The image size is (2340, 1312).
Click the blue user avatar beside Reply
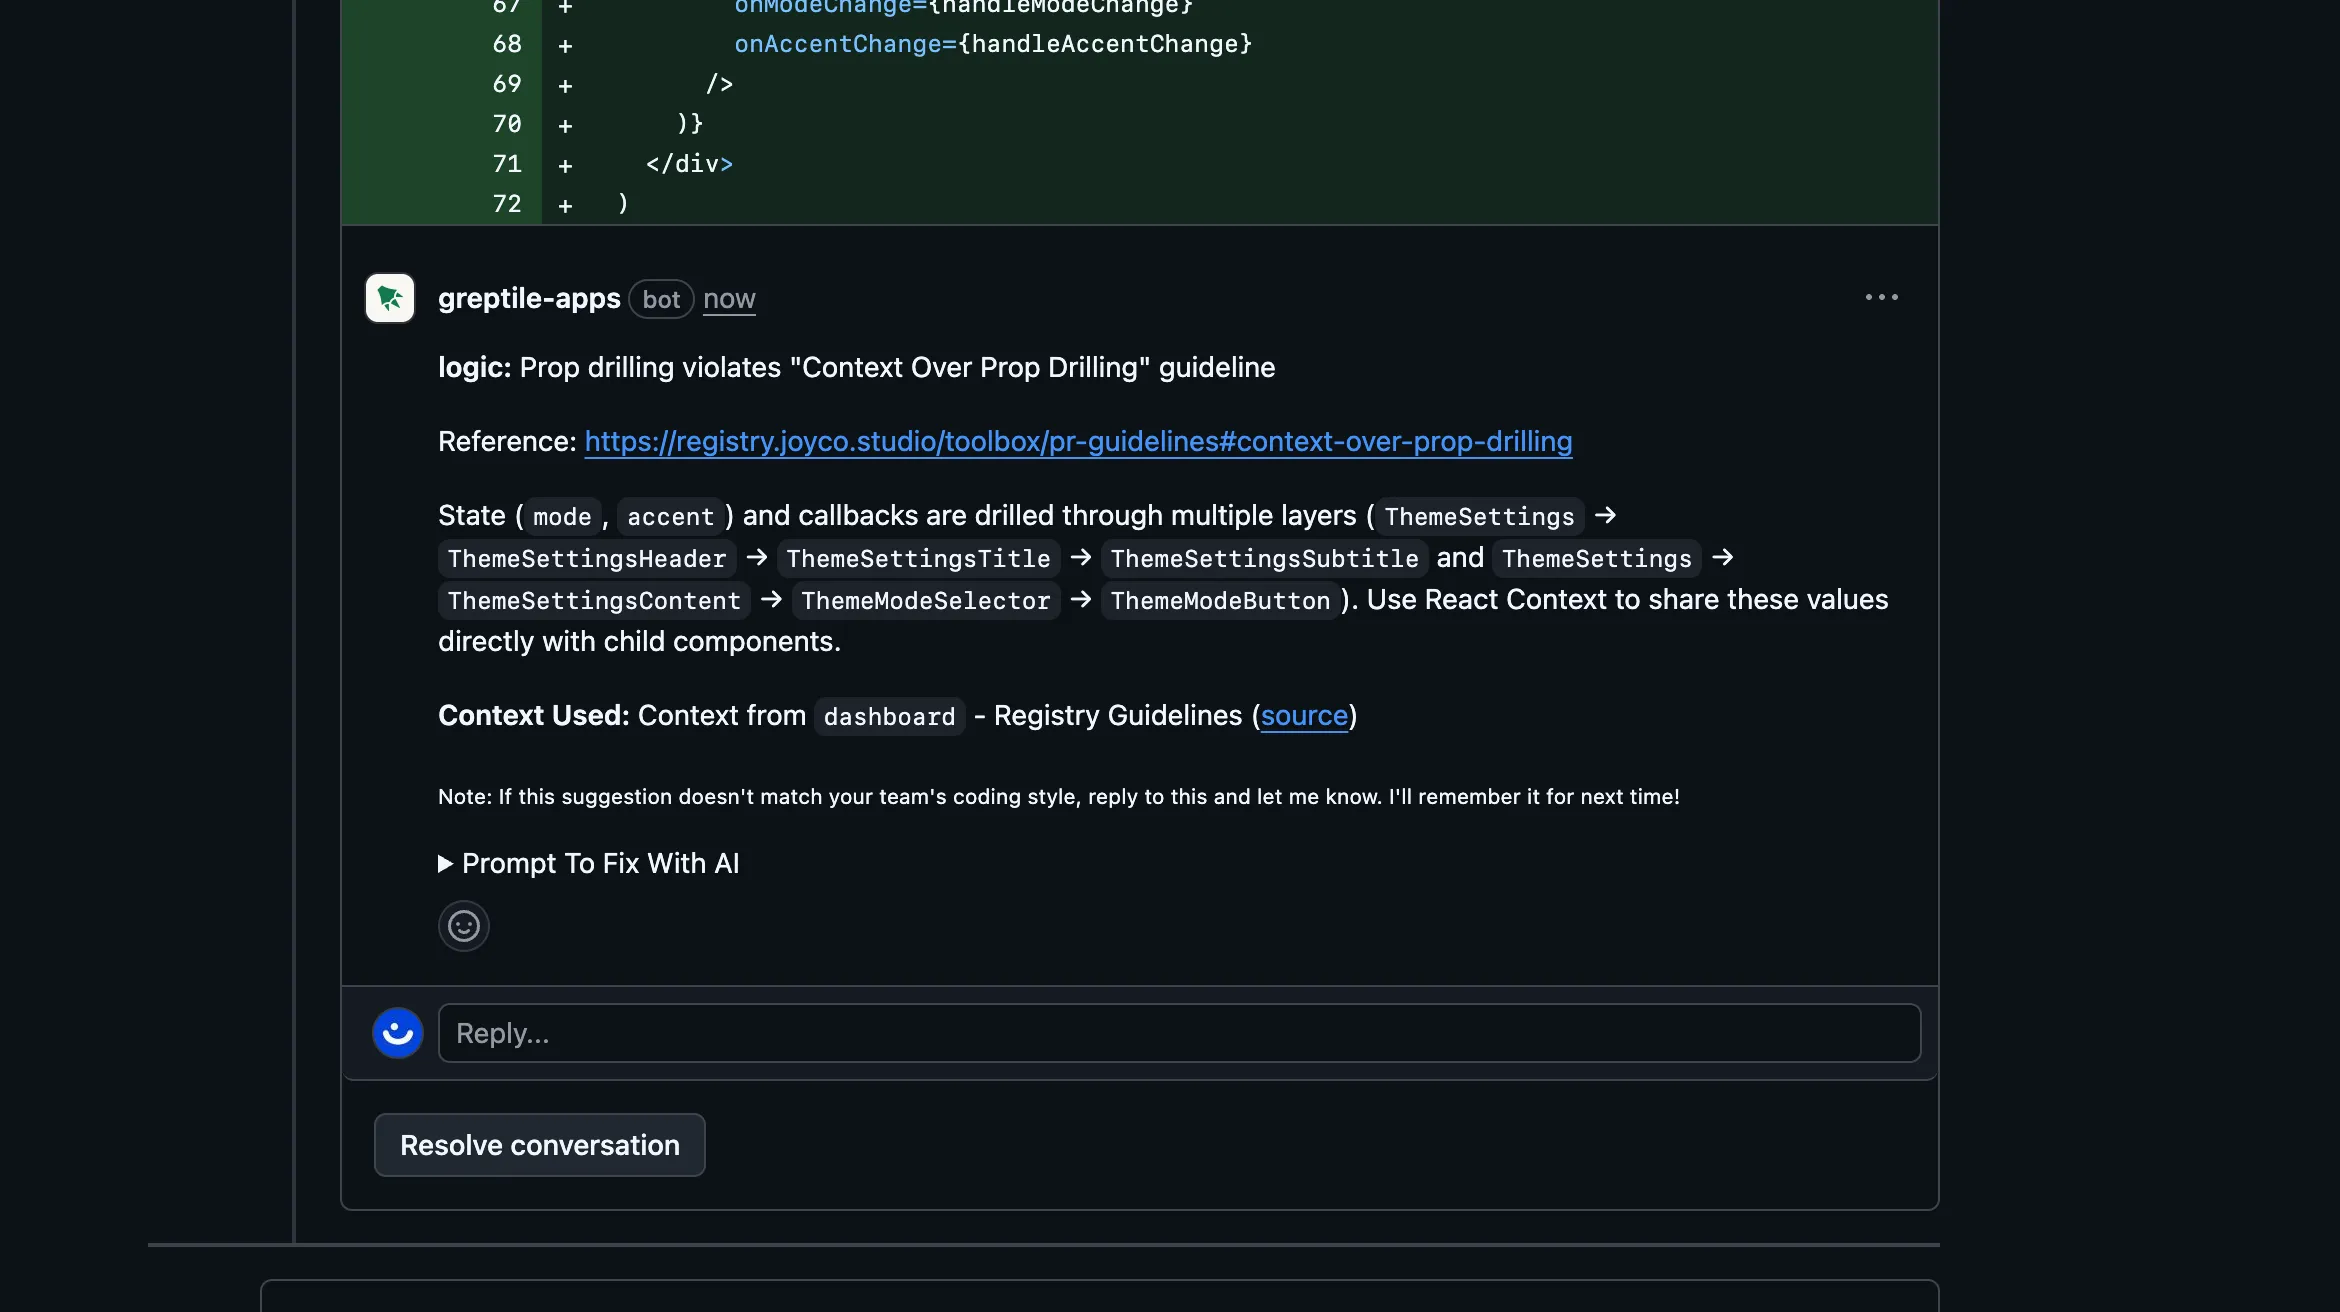pyautogui.click(x=398, y=1033)
